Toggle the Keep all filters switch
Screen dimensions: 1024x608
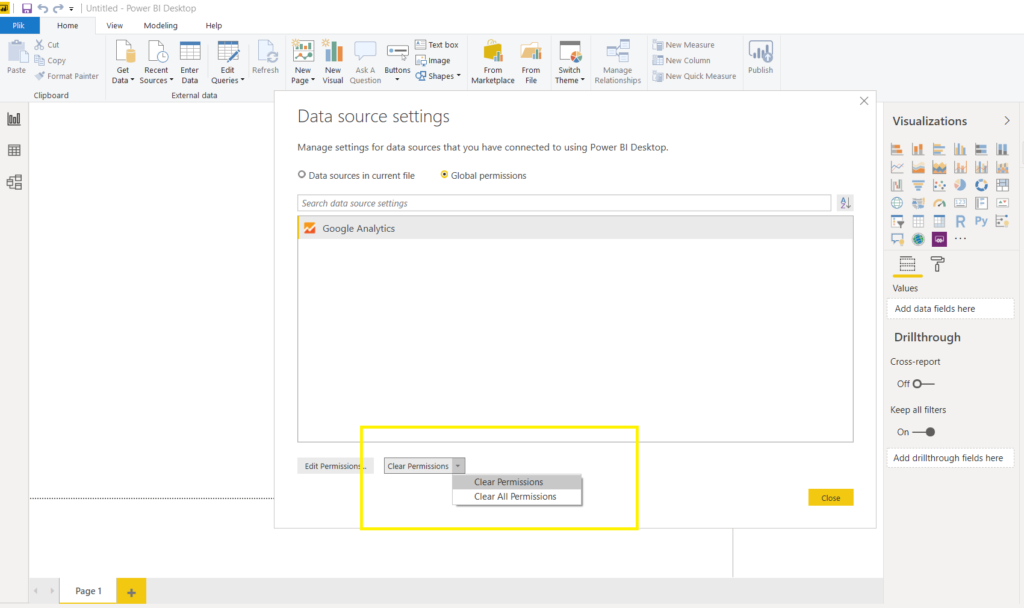pos(923,432)
